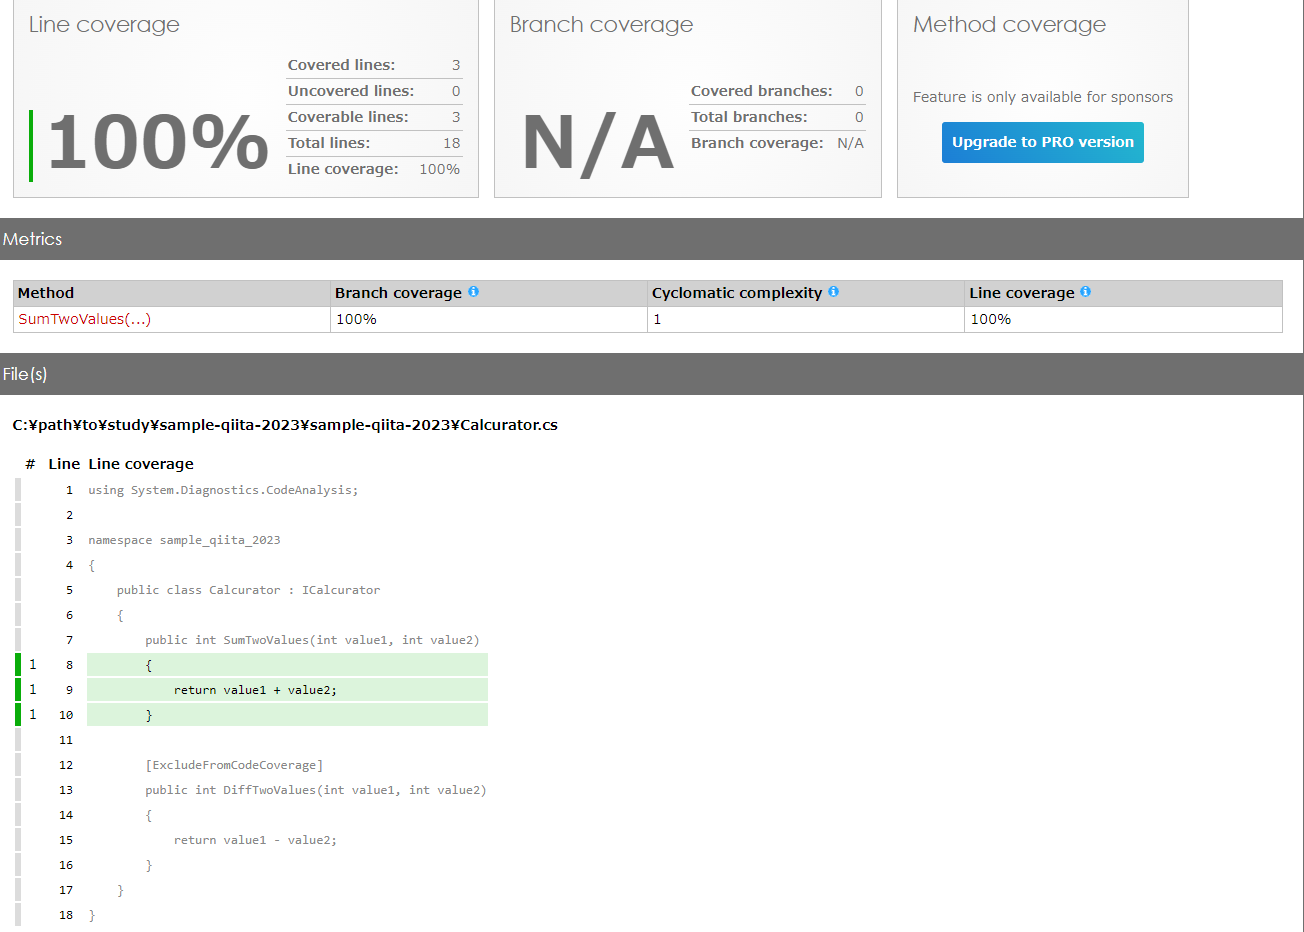
Task: Click green coverage marker for line 10
Action: coord(18,715)
